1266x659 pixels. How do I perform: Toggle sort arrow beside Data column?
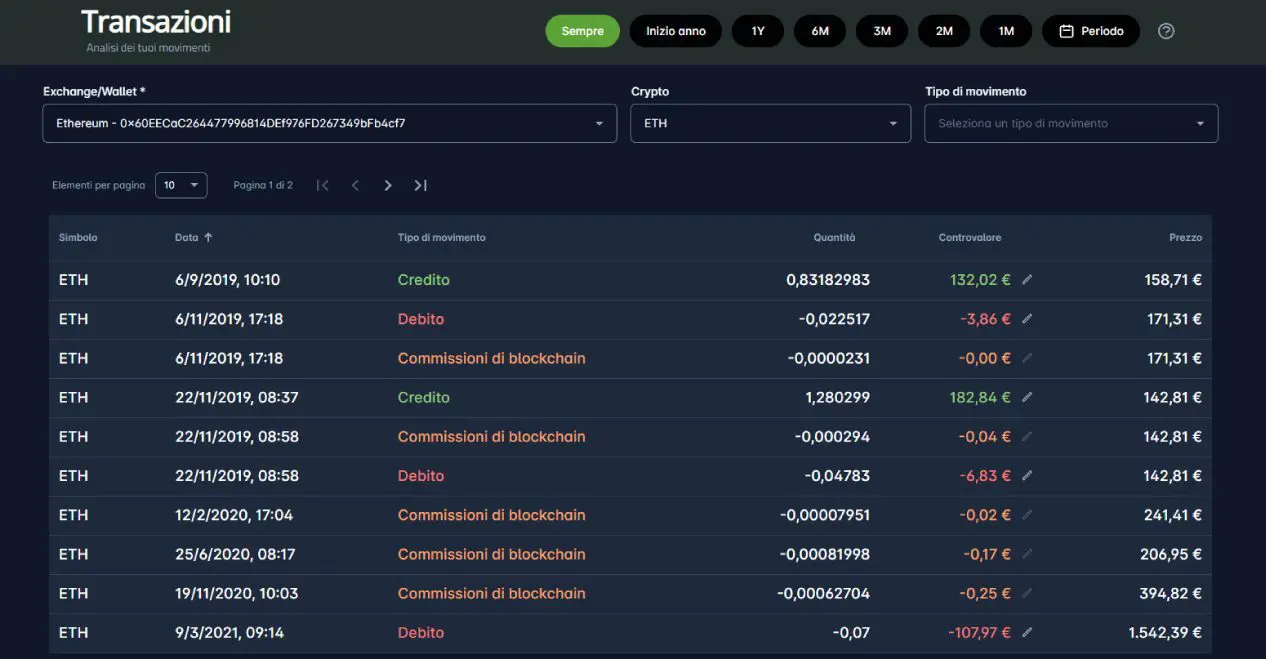pos(208,238)
